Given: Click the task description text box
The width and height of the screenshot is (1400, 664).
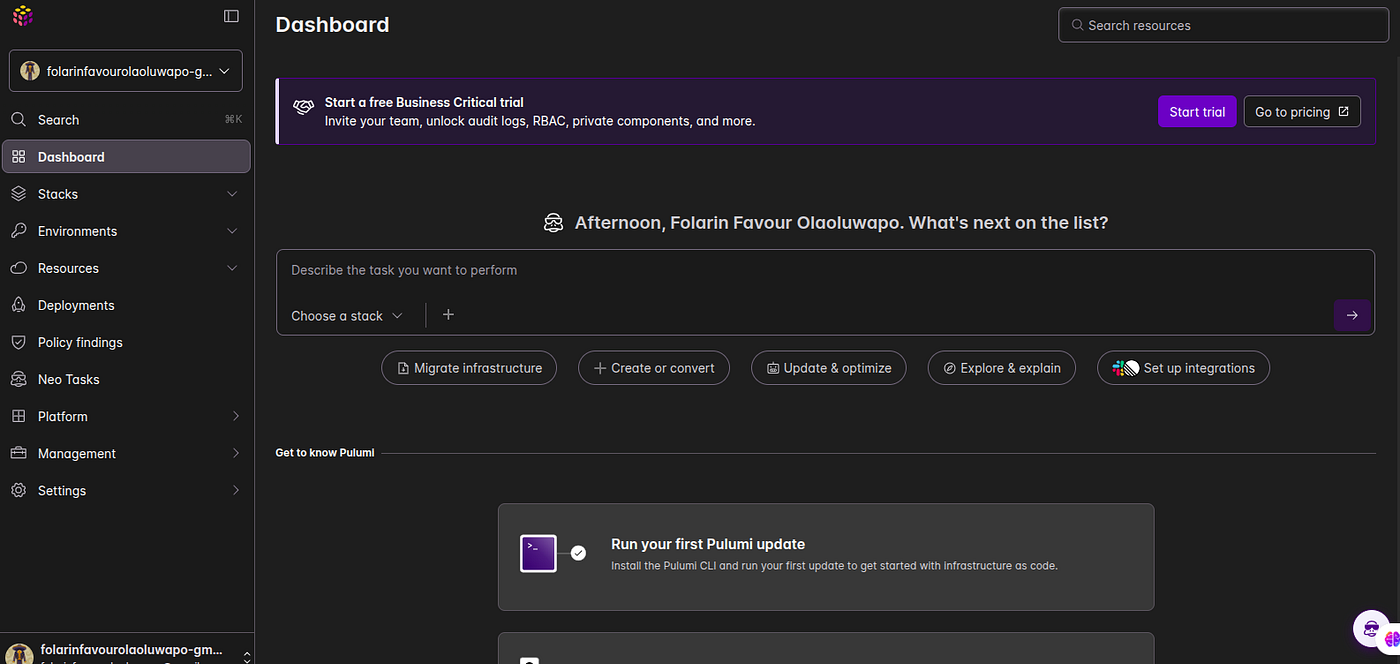Looking at the screenshot, I should pyautogui.click(x=825, y=271).
